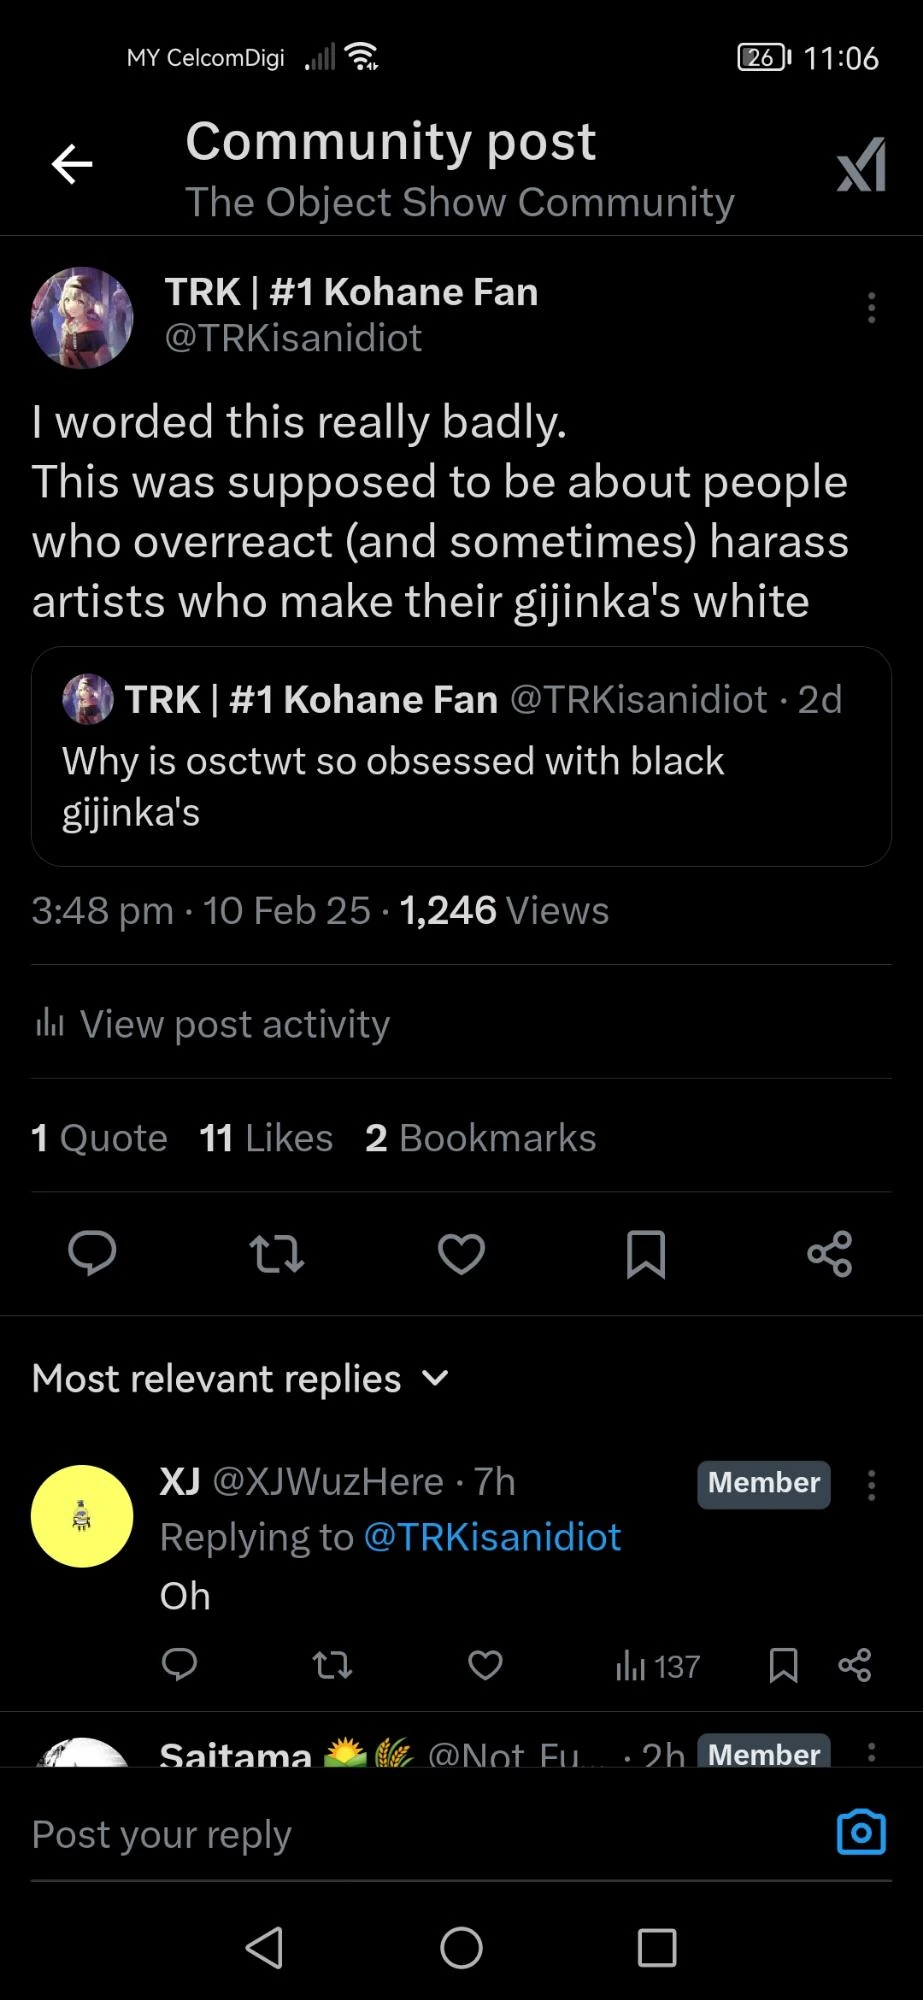Viewport: 923px width, 2000px height.
Task: Bookmark the main post
Action: pyautogui.click(x=645, y=1255)
